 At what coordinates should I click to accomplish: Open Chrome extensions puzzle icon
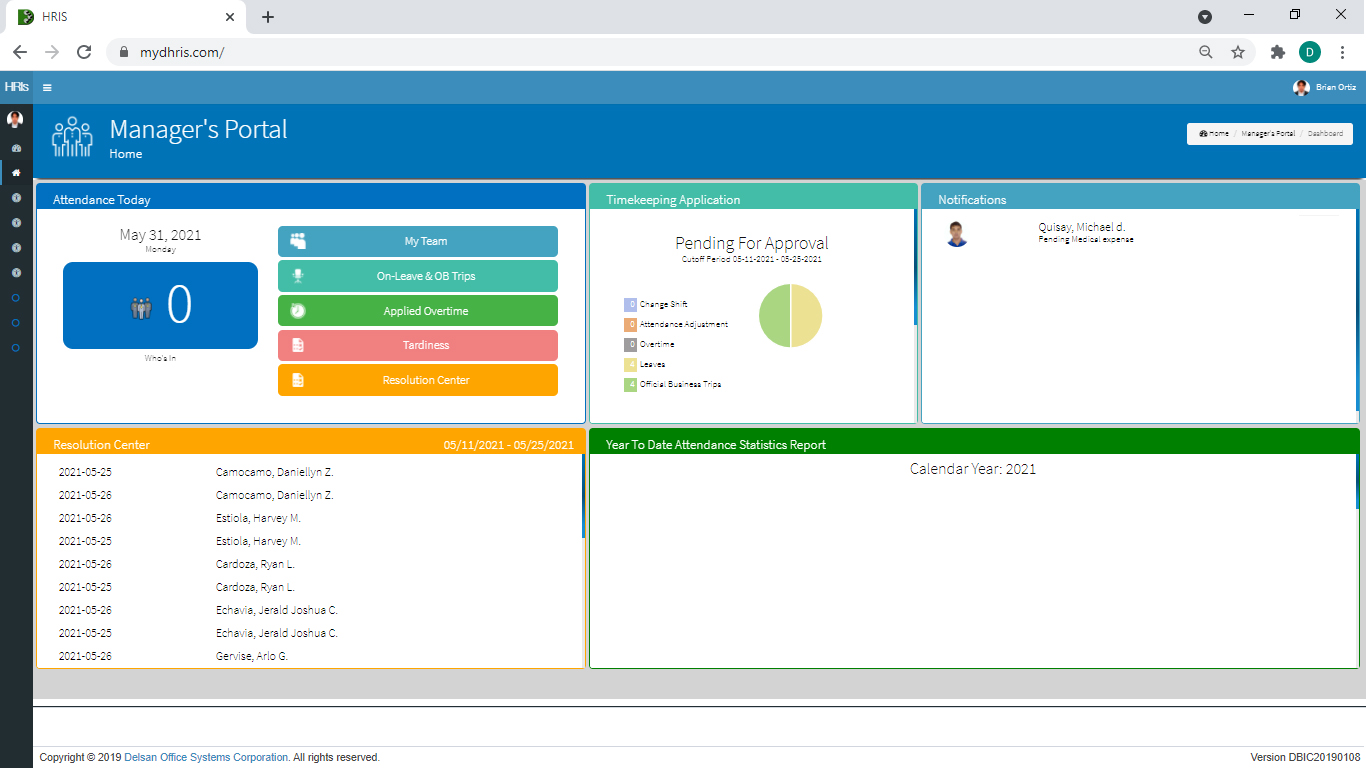(1277, 52)
